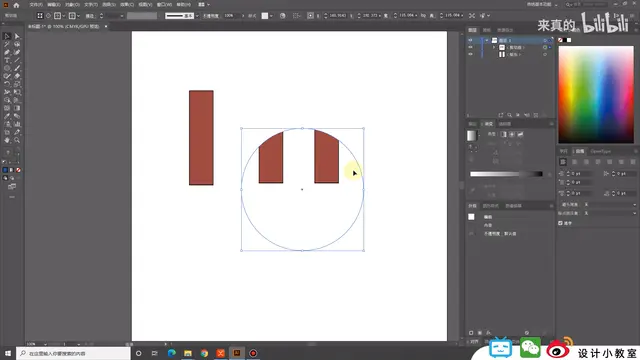Hide the third layer row eye icon
This screenshot has height=360, width=640.
pos(470,54)
